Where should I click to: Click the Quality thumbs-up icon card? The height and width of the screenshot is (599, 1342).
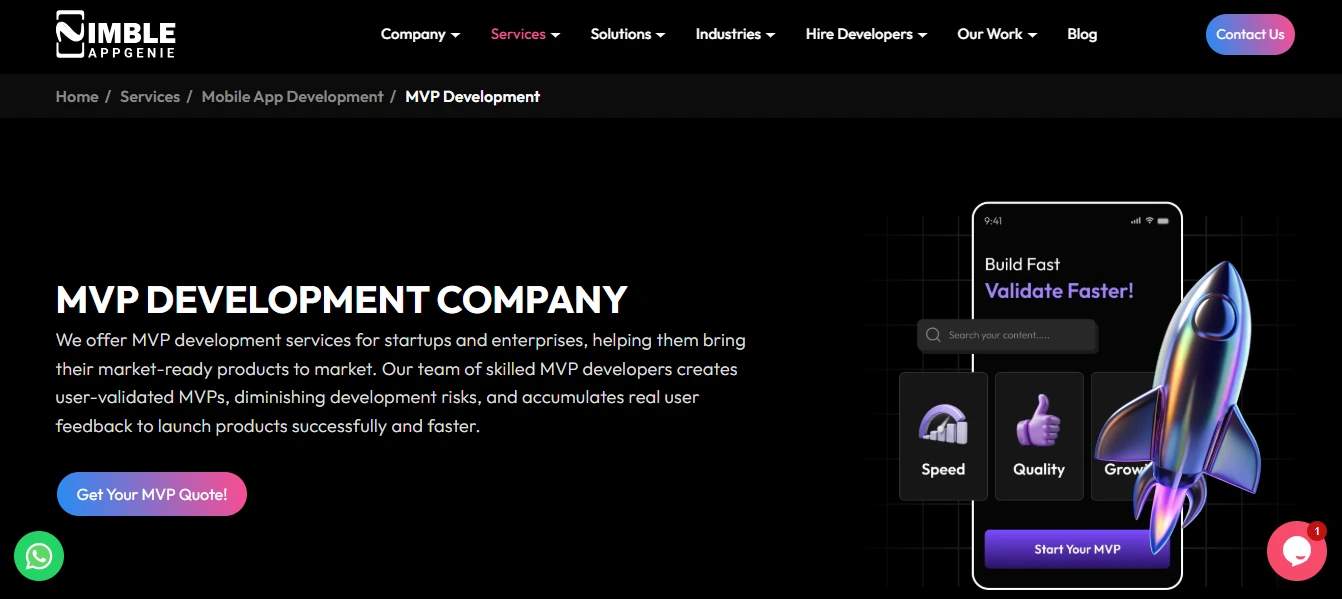[1038, 436]
